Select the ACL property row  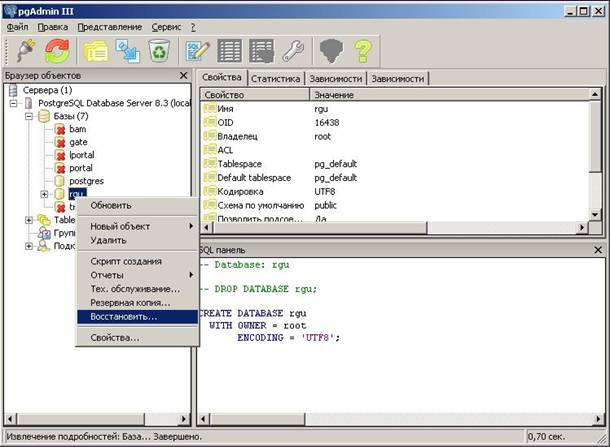[x=395, y=150]
